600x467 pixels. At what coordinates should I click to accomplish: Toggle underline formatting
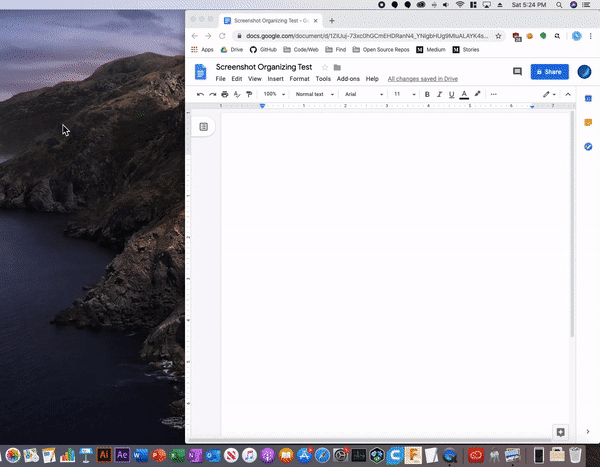[452, 94]
